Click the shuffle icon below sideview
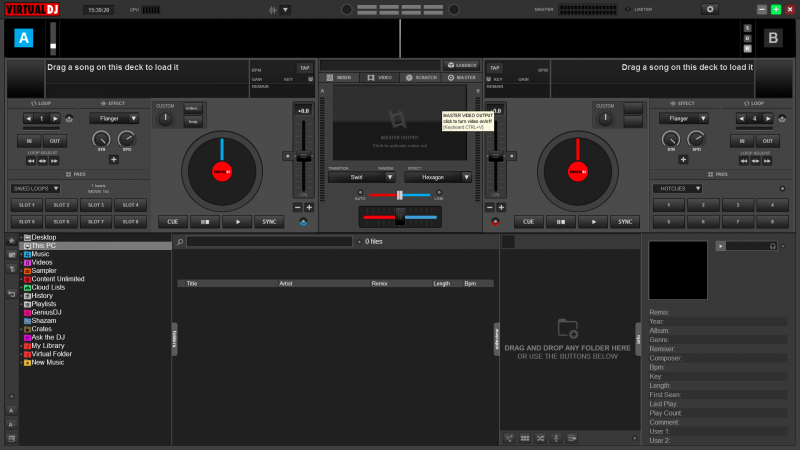The width and height of the screenshot is (800, 450). point(540,438)
